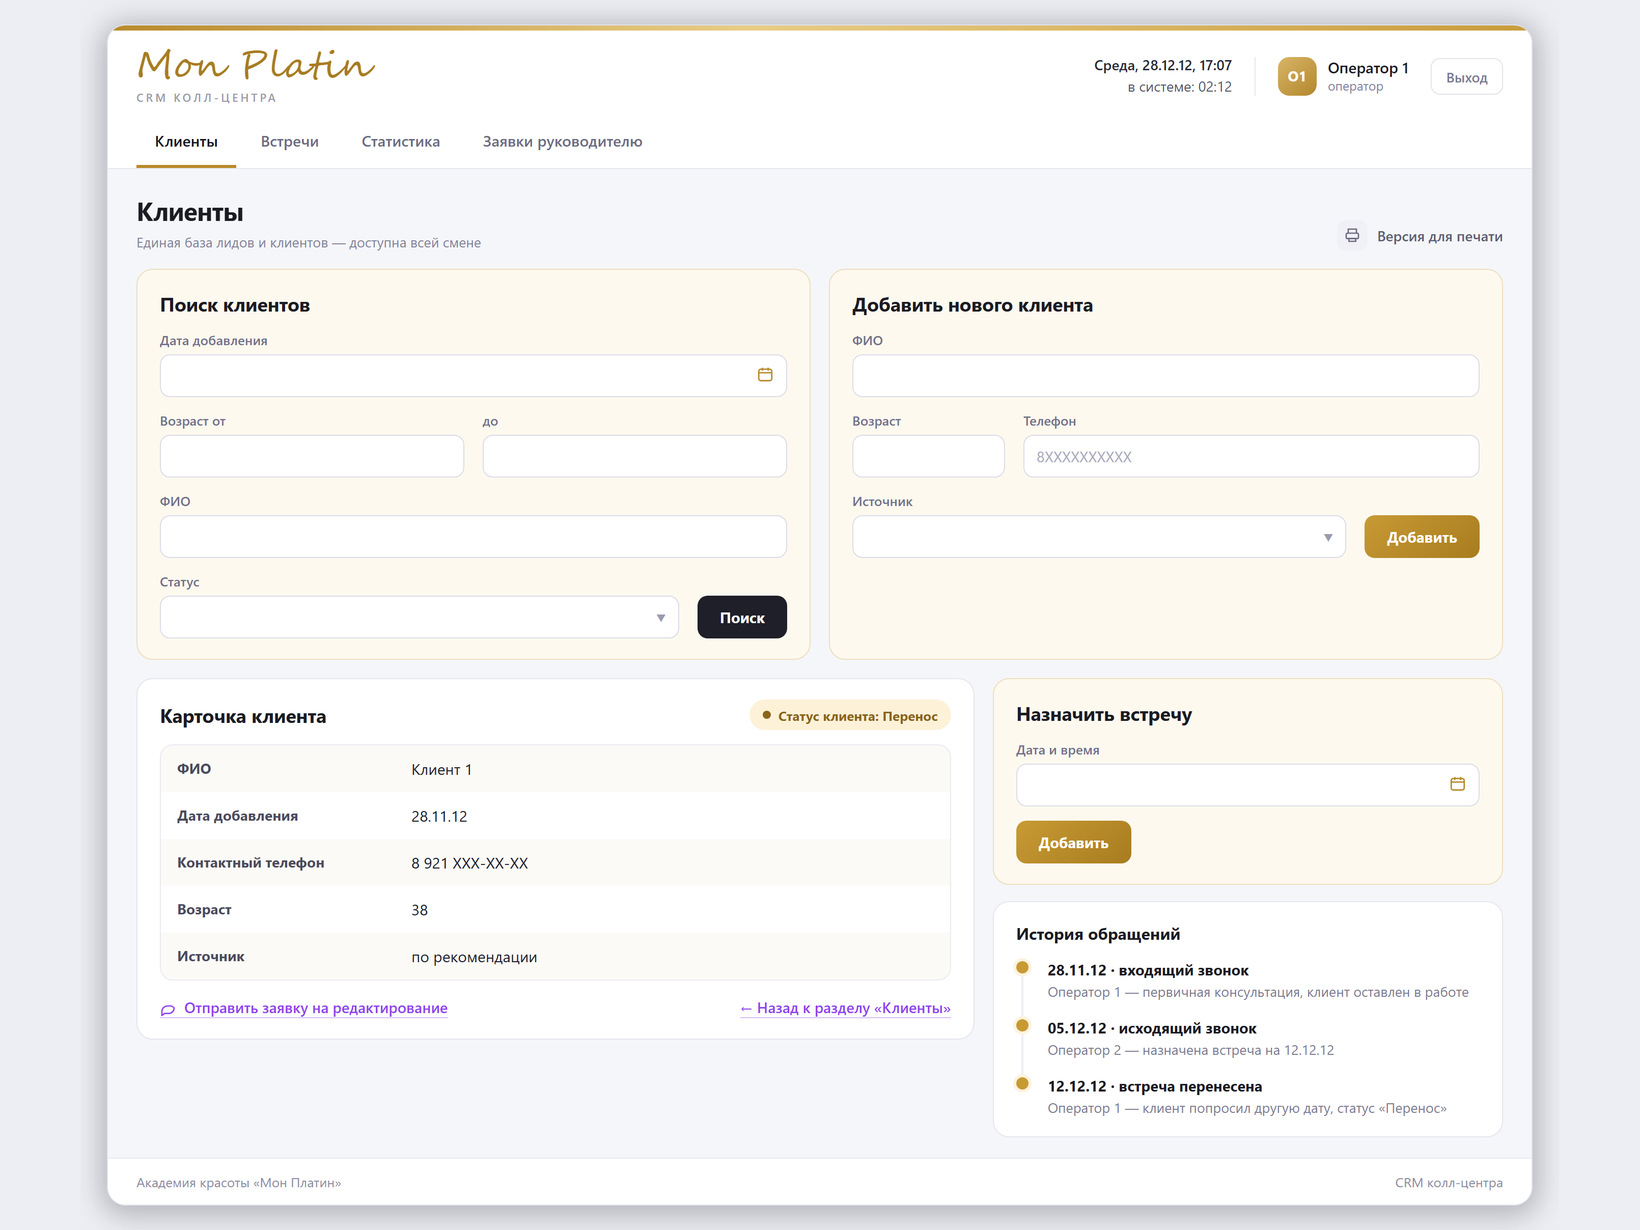The height and width of the screenshot is (1230, 1640).
Task: Click the black Поиск button
Action: (742, 617)
